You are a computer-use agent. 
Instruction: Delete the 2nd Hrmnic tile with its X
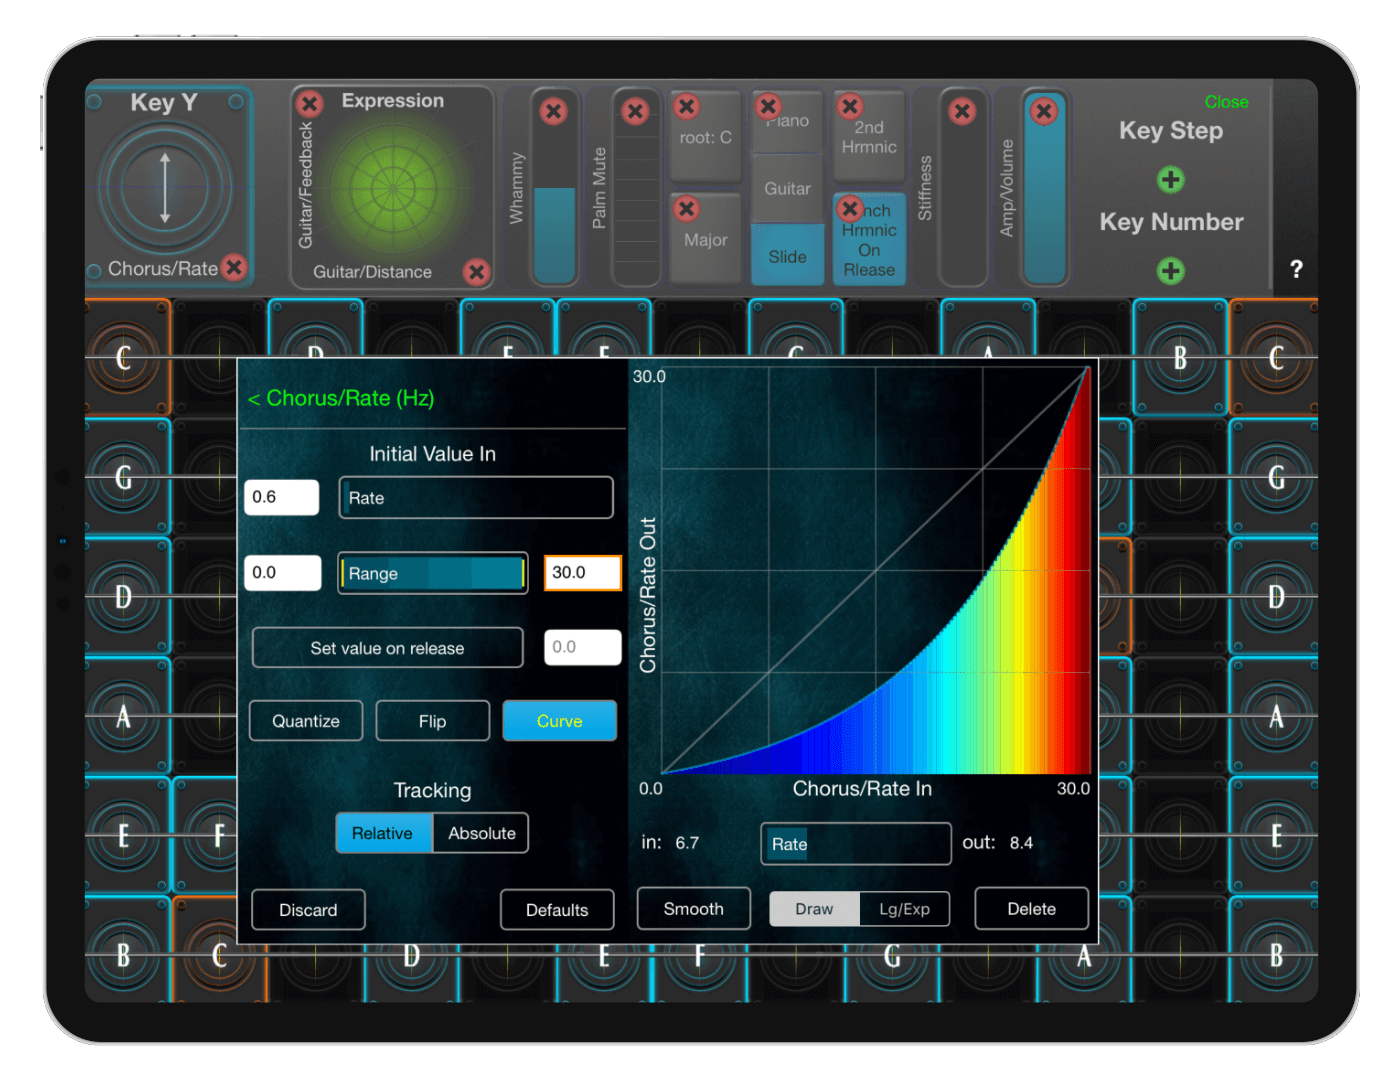tap(850, 106)
